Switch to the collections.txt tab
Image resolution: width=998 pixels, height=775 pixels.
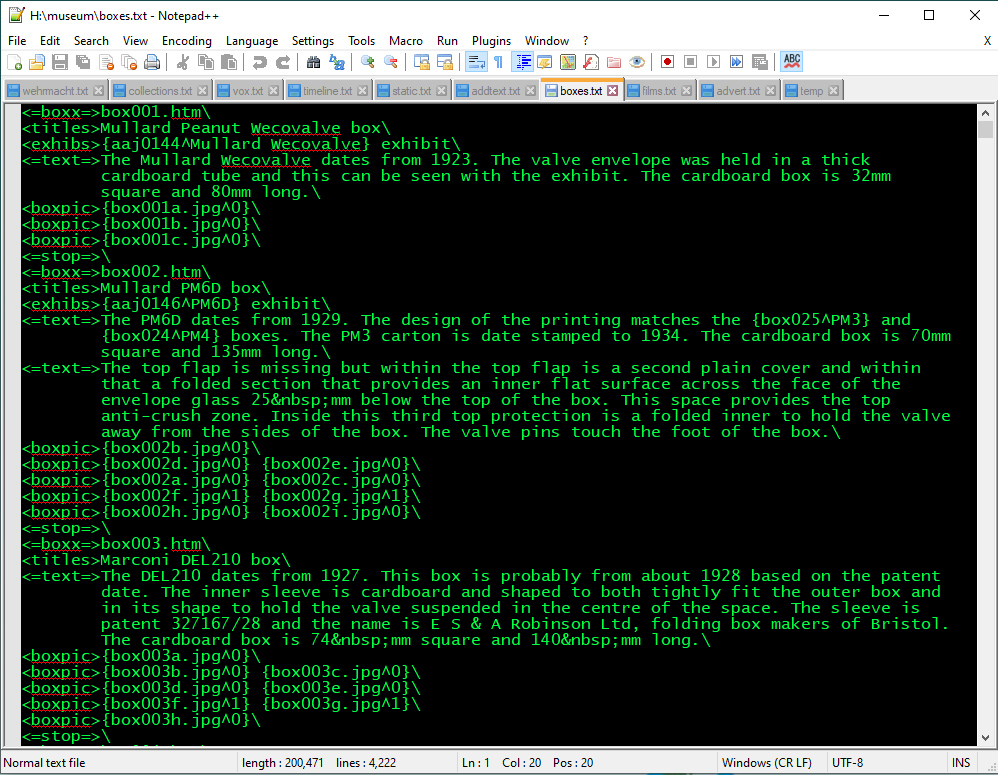coord(160,91)
